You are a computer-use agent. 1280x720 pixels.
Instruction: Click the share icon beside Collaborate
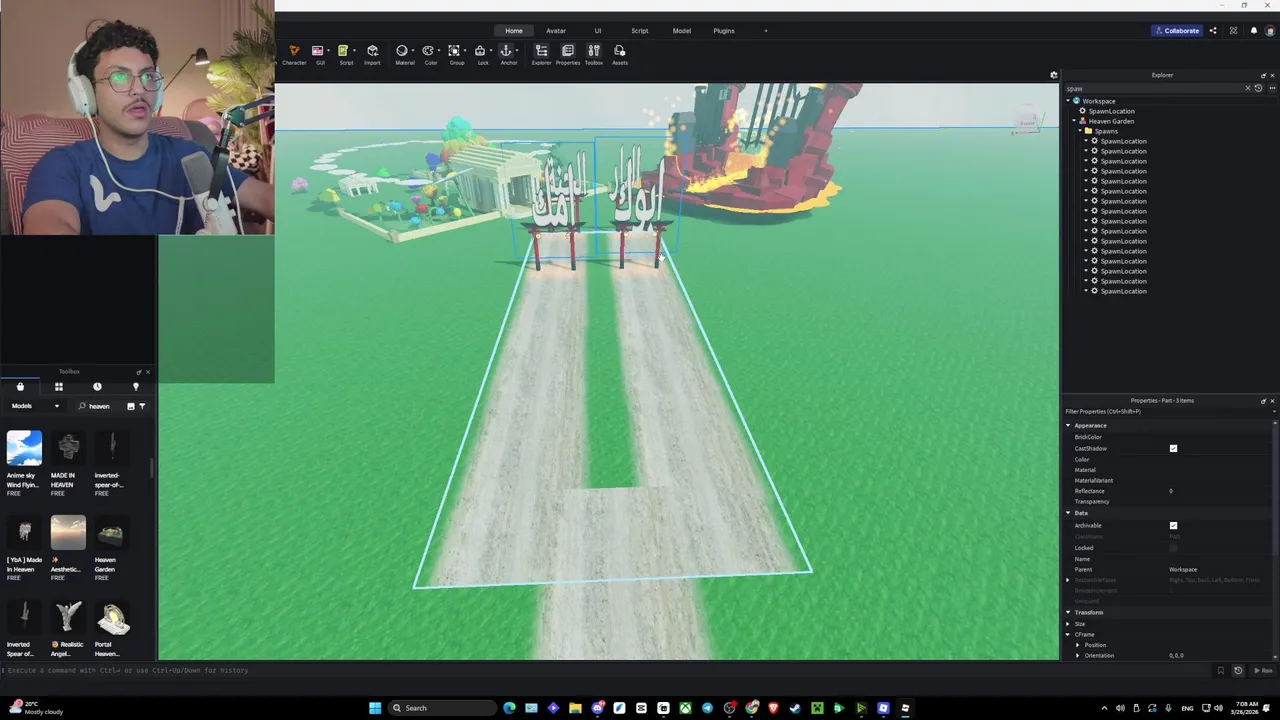(1213, 31)
